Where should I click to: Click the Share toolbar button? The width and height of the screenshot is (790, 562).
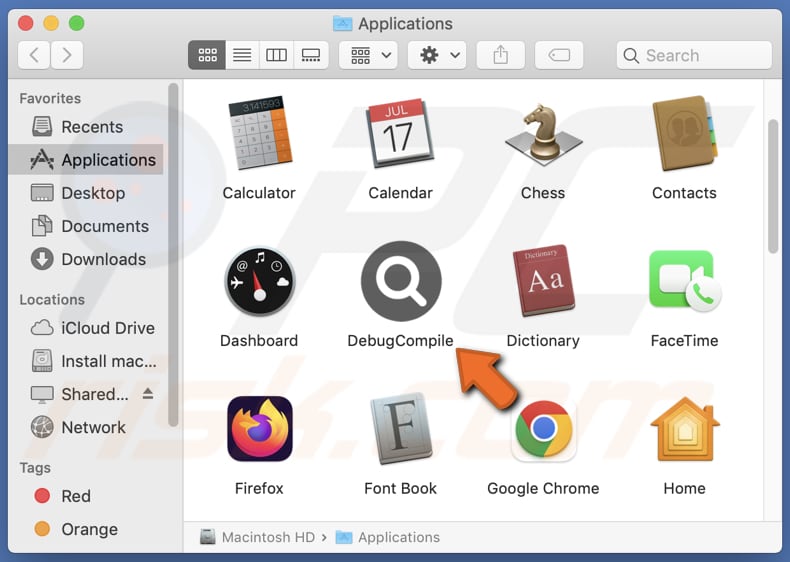pos(501,55)
